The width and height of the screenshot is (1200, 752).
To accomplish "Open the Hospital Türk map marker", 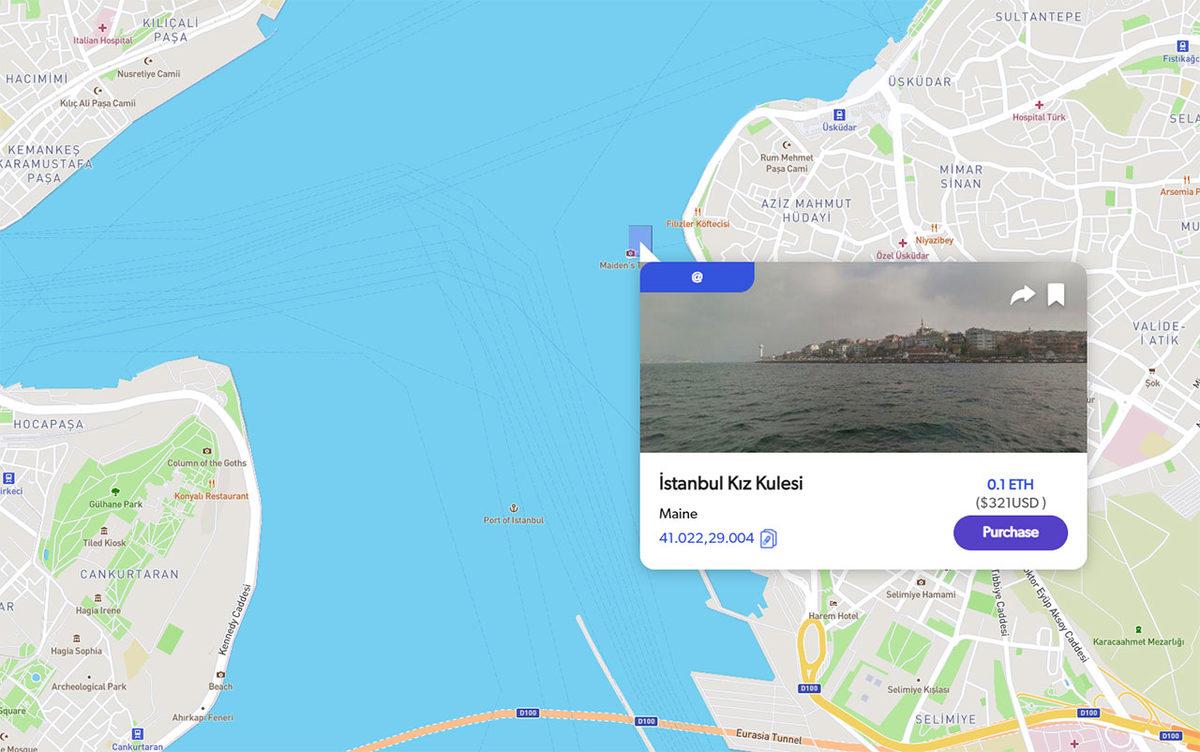I will pyautogui.click(x=1039, y=105).
